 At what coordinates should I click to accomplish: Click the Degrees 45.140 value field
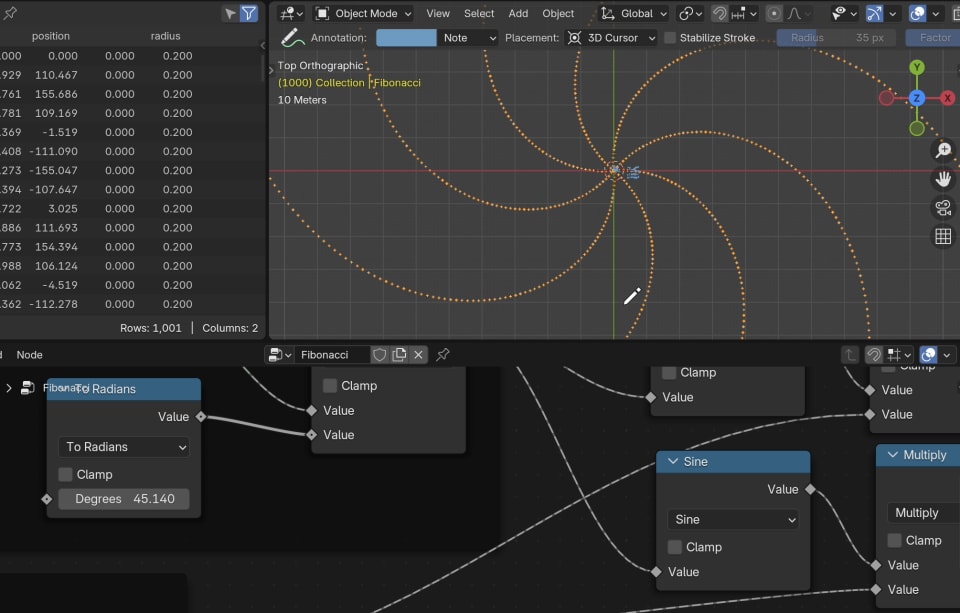[x=124, y=499]
